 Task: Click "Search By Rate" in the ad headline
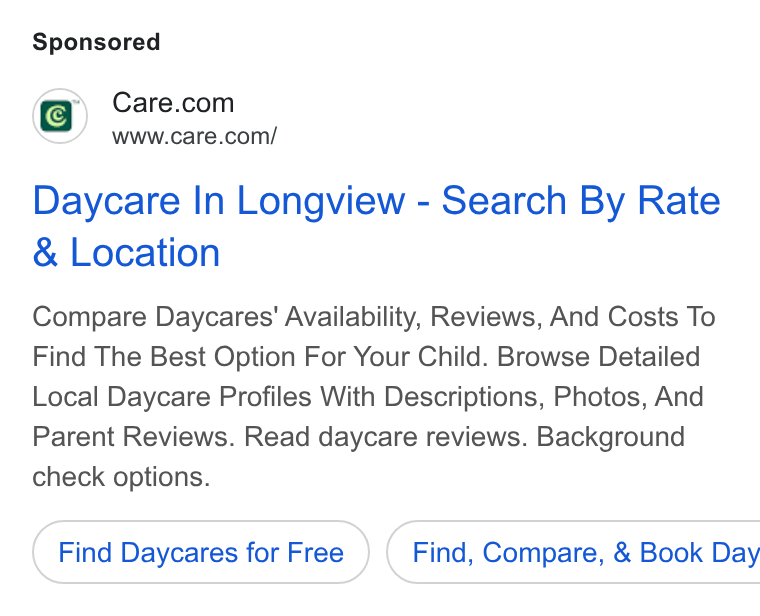click(581, 201)
